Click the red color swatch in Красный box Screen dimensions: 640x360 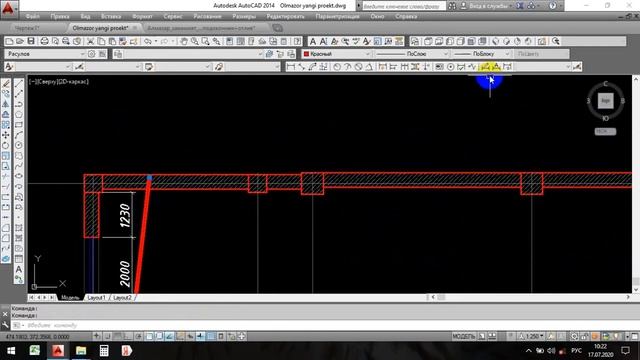tap(306, 54)
